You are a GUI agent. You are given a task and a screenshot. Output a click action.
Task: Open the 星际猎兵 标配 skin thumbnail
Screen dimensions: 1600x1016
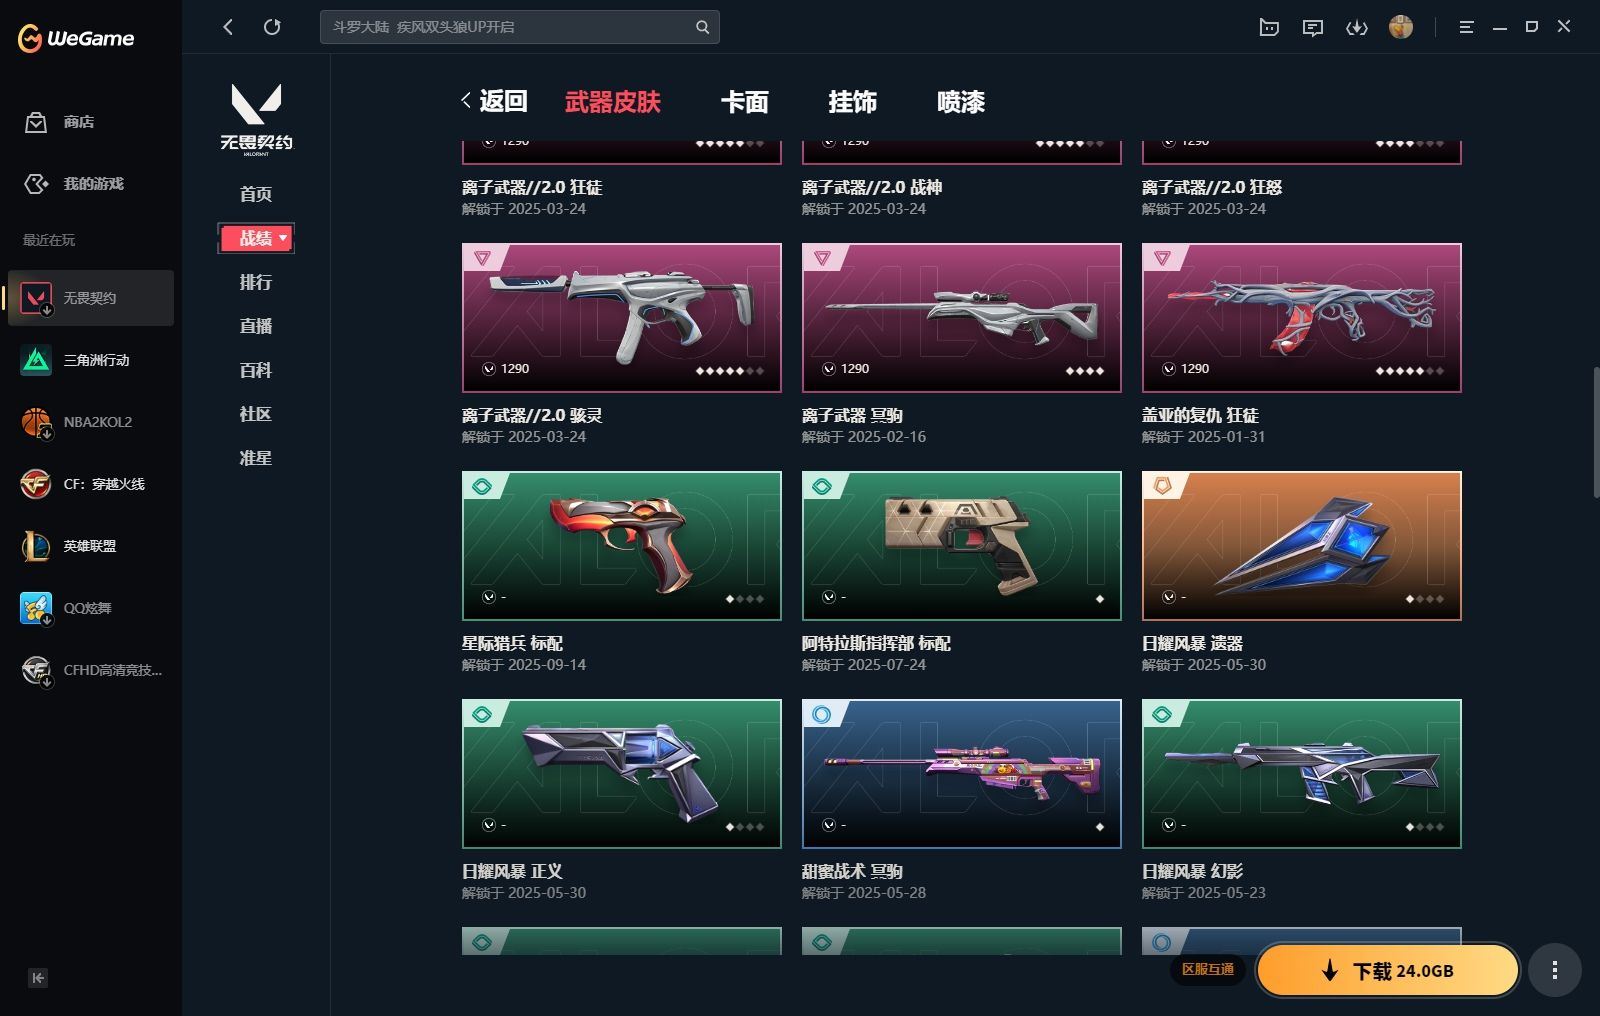(622, 546)
